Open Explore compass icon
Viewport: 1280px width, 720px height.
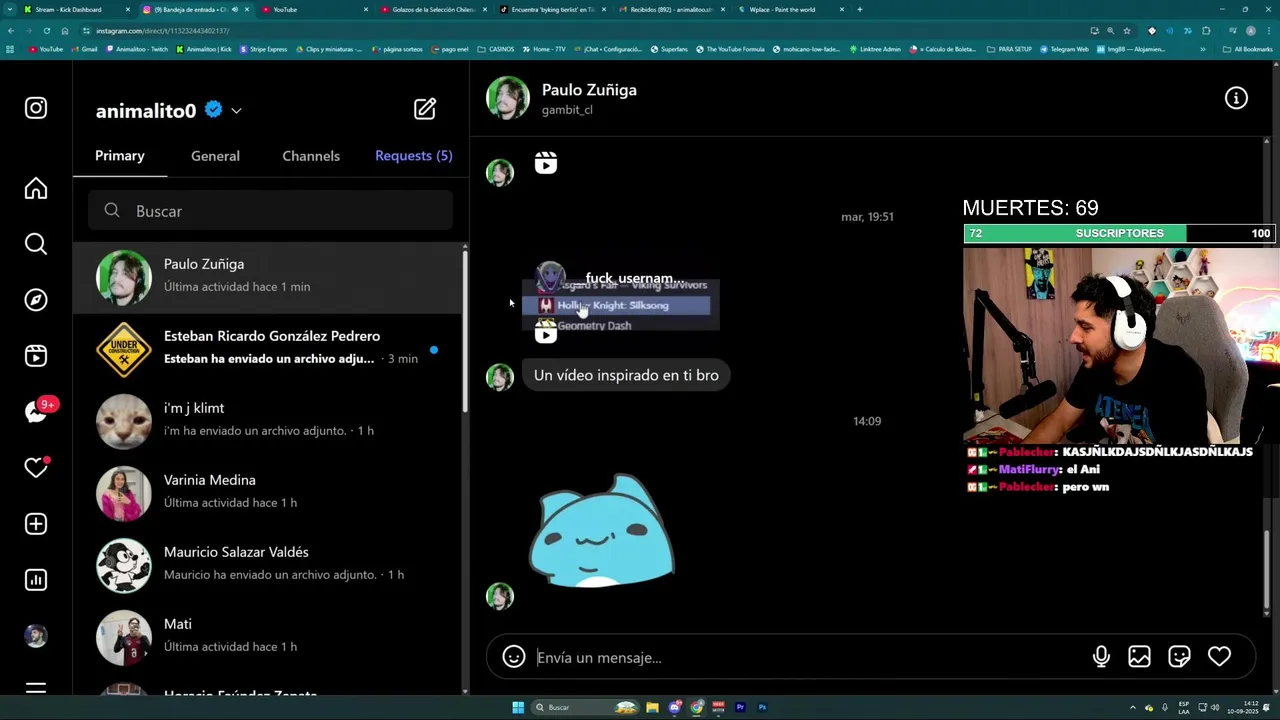pyautogui.click(x=36, y=300)
